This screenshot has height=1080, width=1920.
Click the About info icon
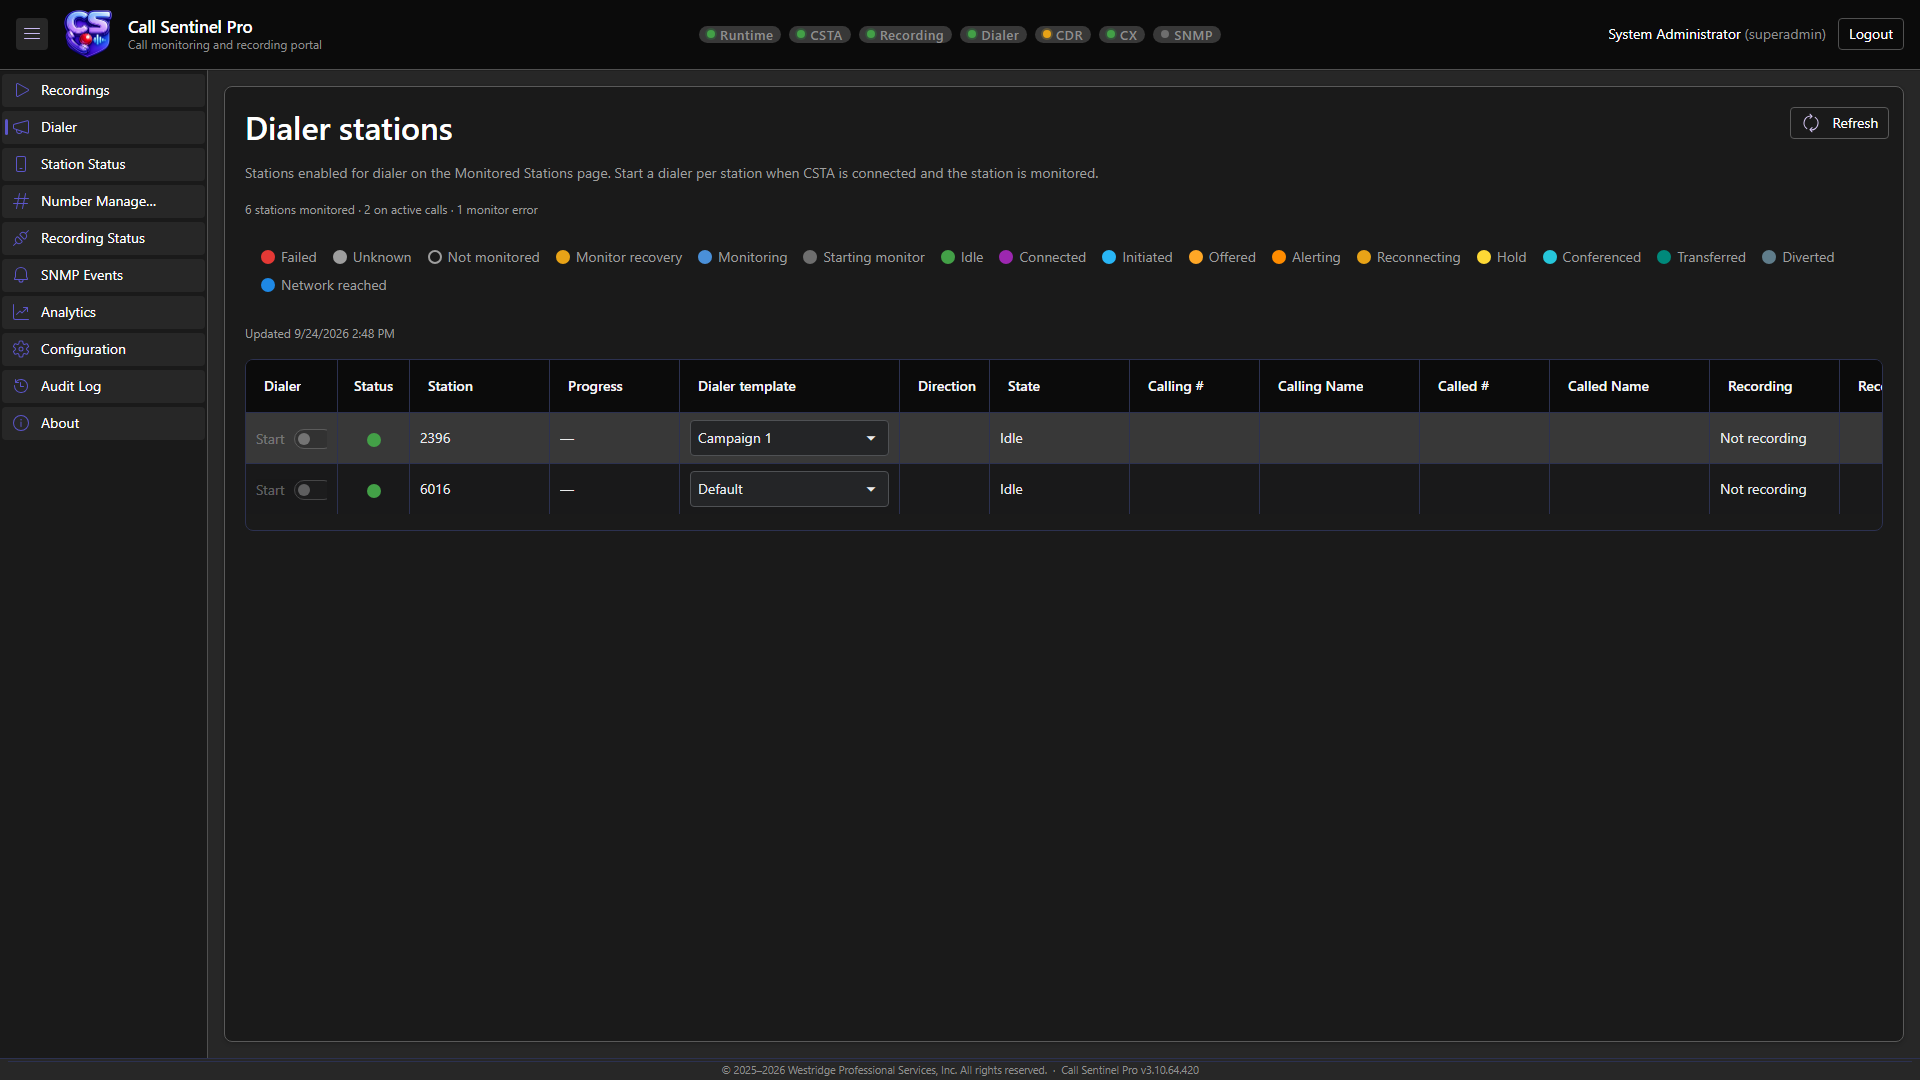pyautogui.click(x=21, y=423)
